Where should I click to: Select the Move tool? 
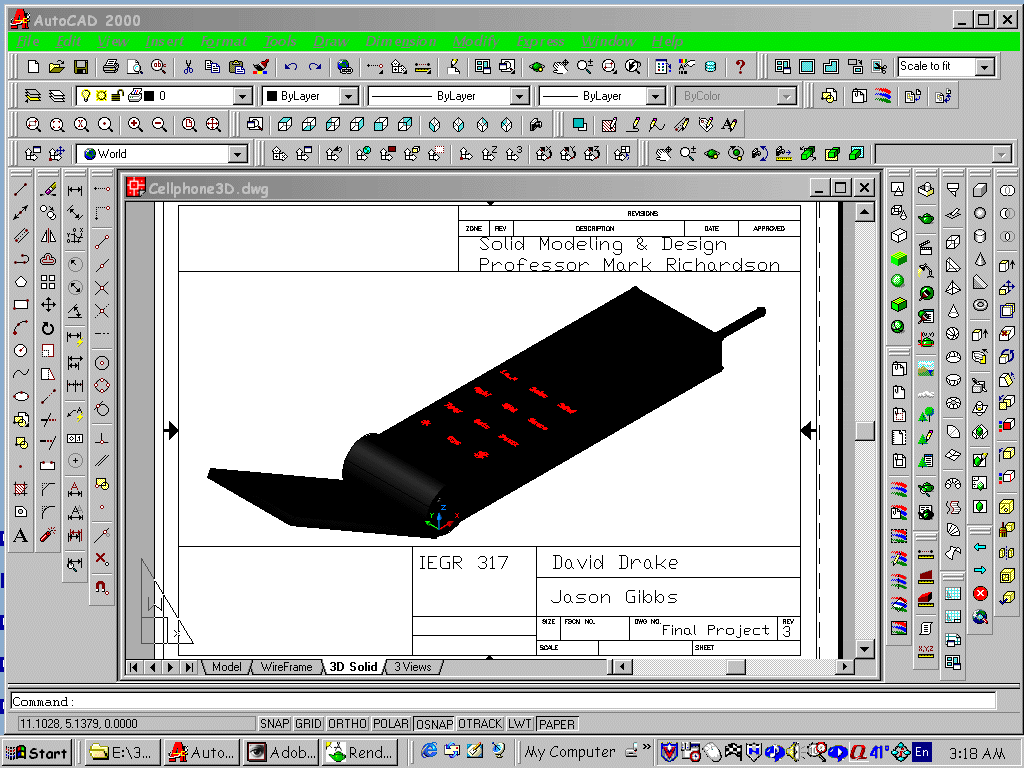pos(48,304)
